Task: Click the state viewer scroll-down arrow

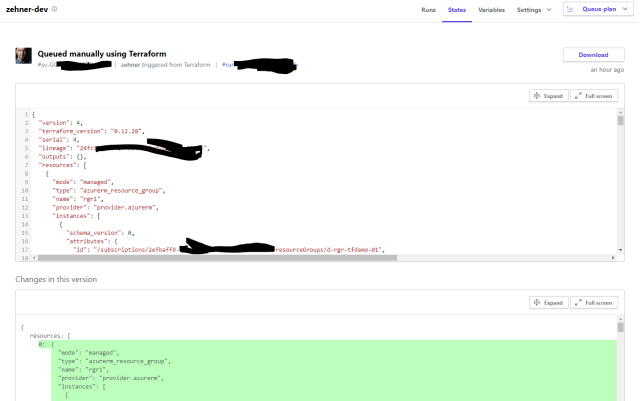Action: coord(621,249)
